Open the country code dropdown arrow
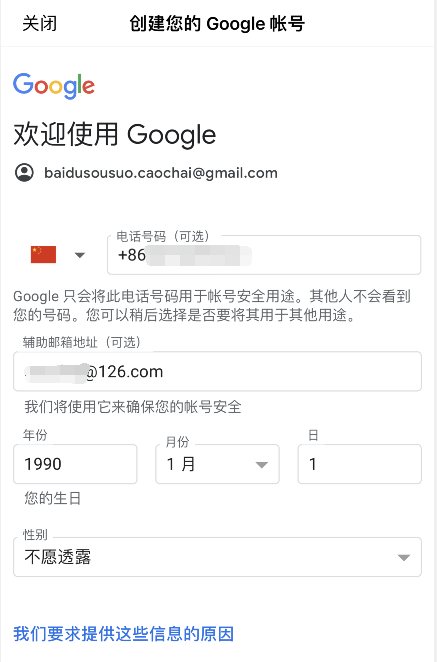 pos(80,255)
